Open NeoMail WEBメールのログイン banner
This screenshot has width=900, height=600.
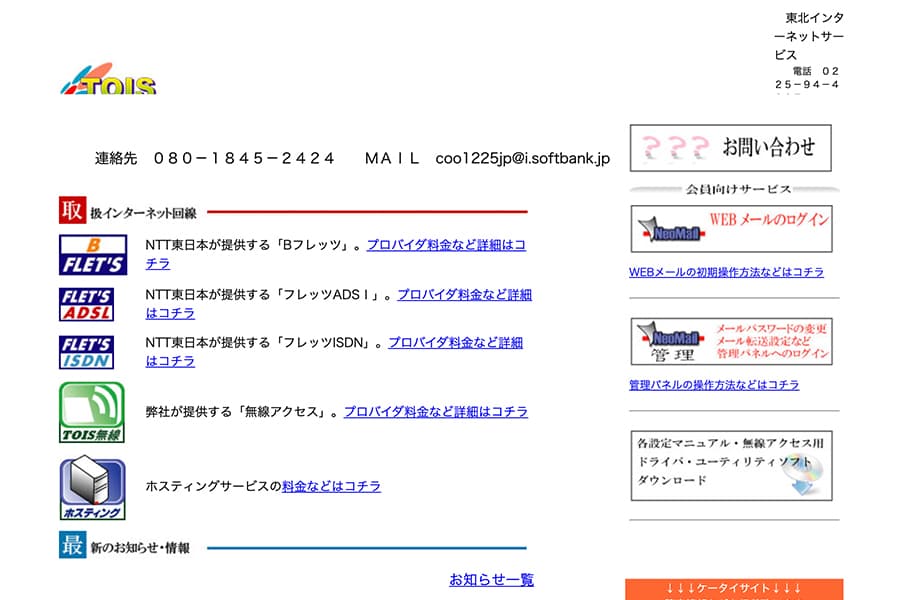pos(730,229)
